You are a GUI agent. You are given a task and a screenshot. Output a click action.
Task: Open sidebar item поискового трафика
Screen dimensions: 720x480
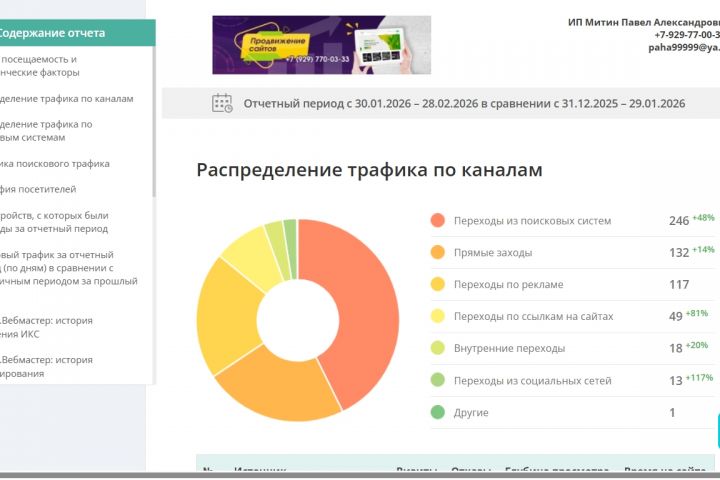[x=55, y=164]
